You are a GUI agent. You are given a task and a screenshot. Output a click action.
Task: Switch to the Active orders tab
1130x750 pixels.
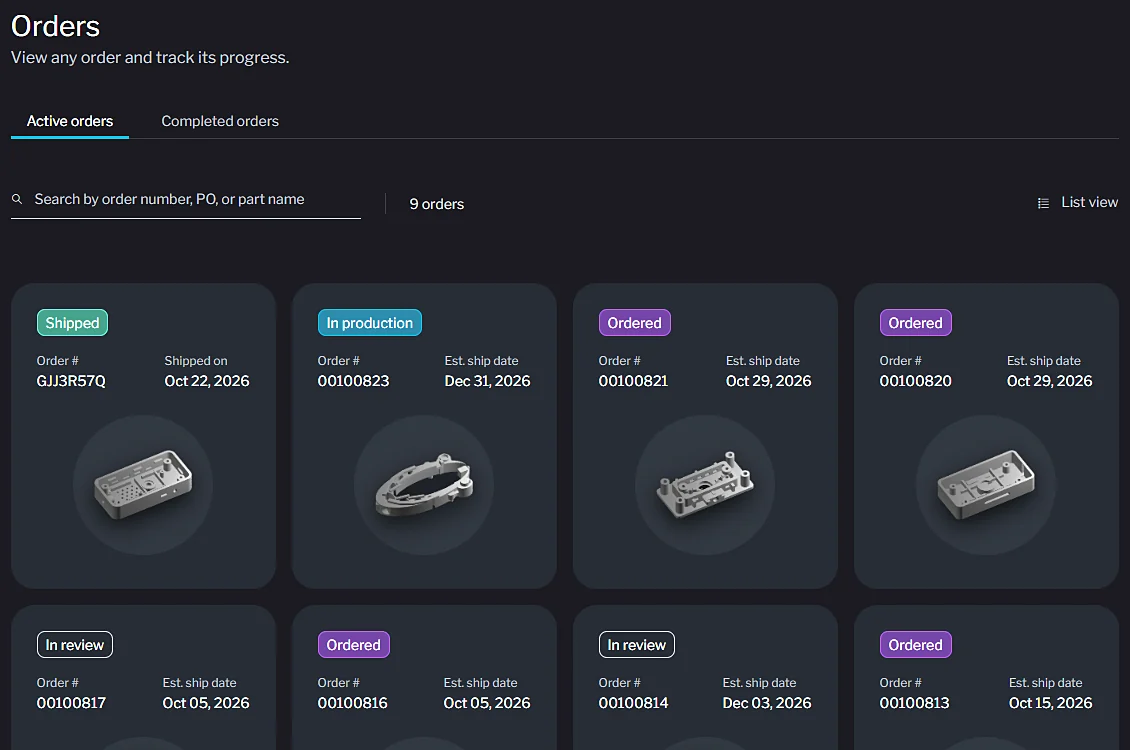(x=70, y=121)
